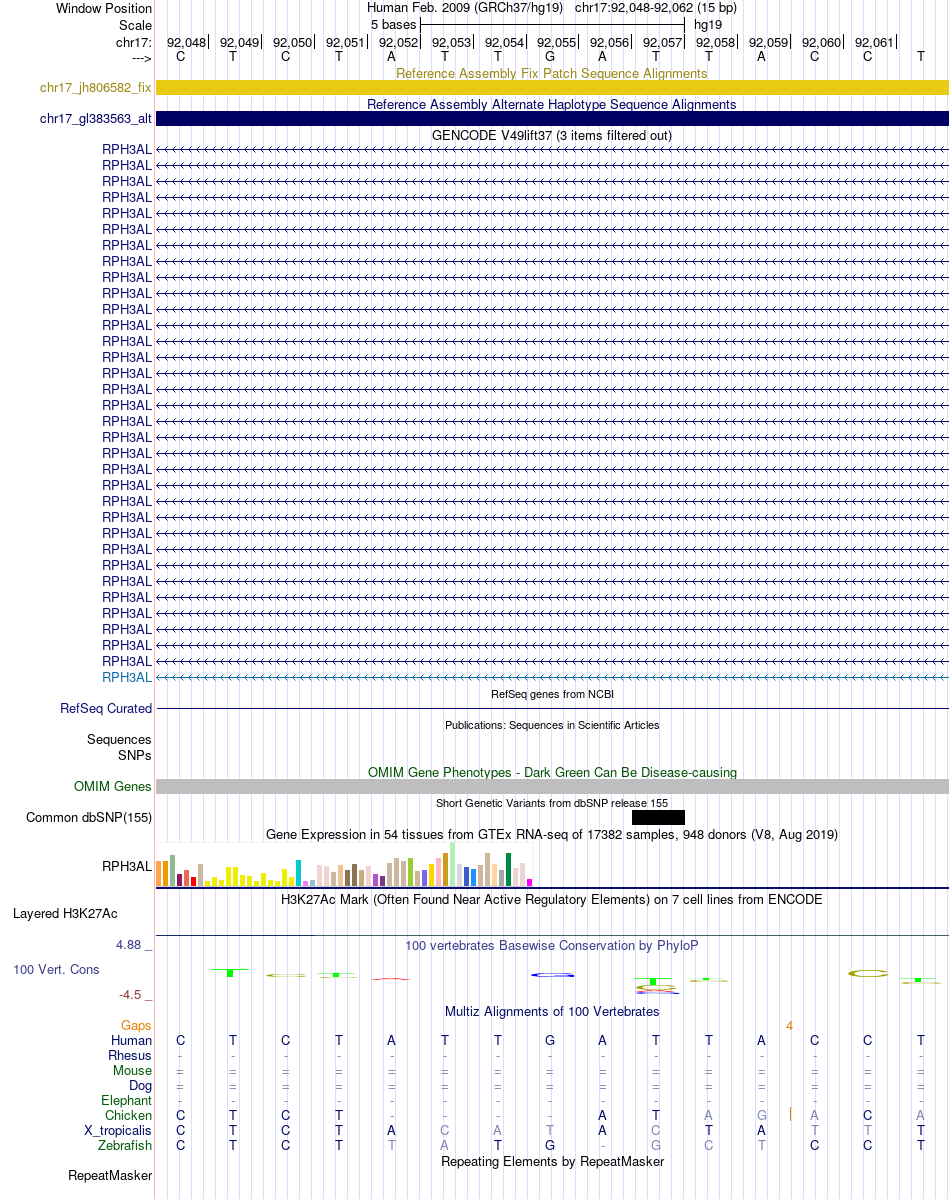Click the Scale label
The width and height of the screenshot is (950, 1199).
click(x=135, y=25)
